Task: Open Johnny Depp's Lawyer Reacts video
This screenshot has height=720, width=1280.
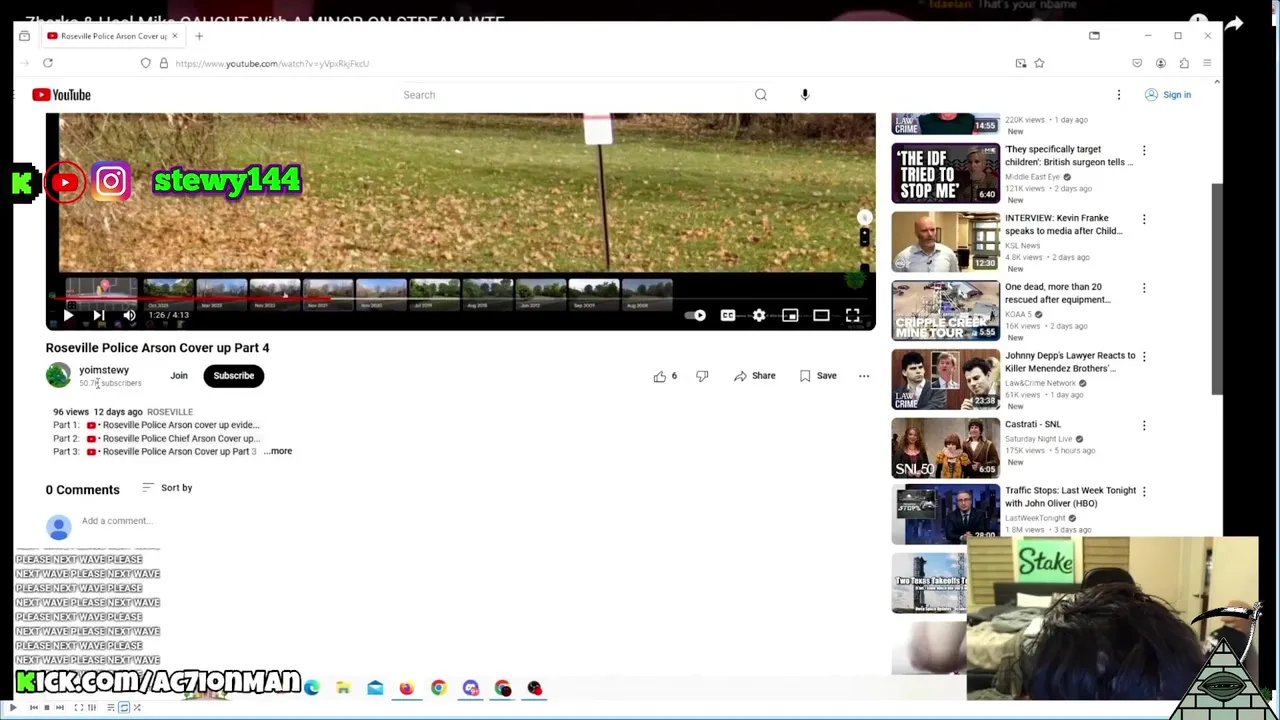Action: pos(945,380)
